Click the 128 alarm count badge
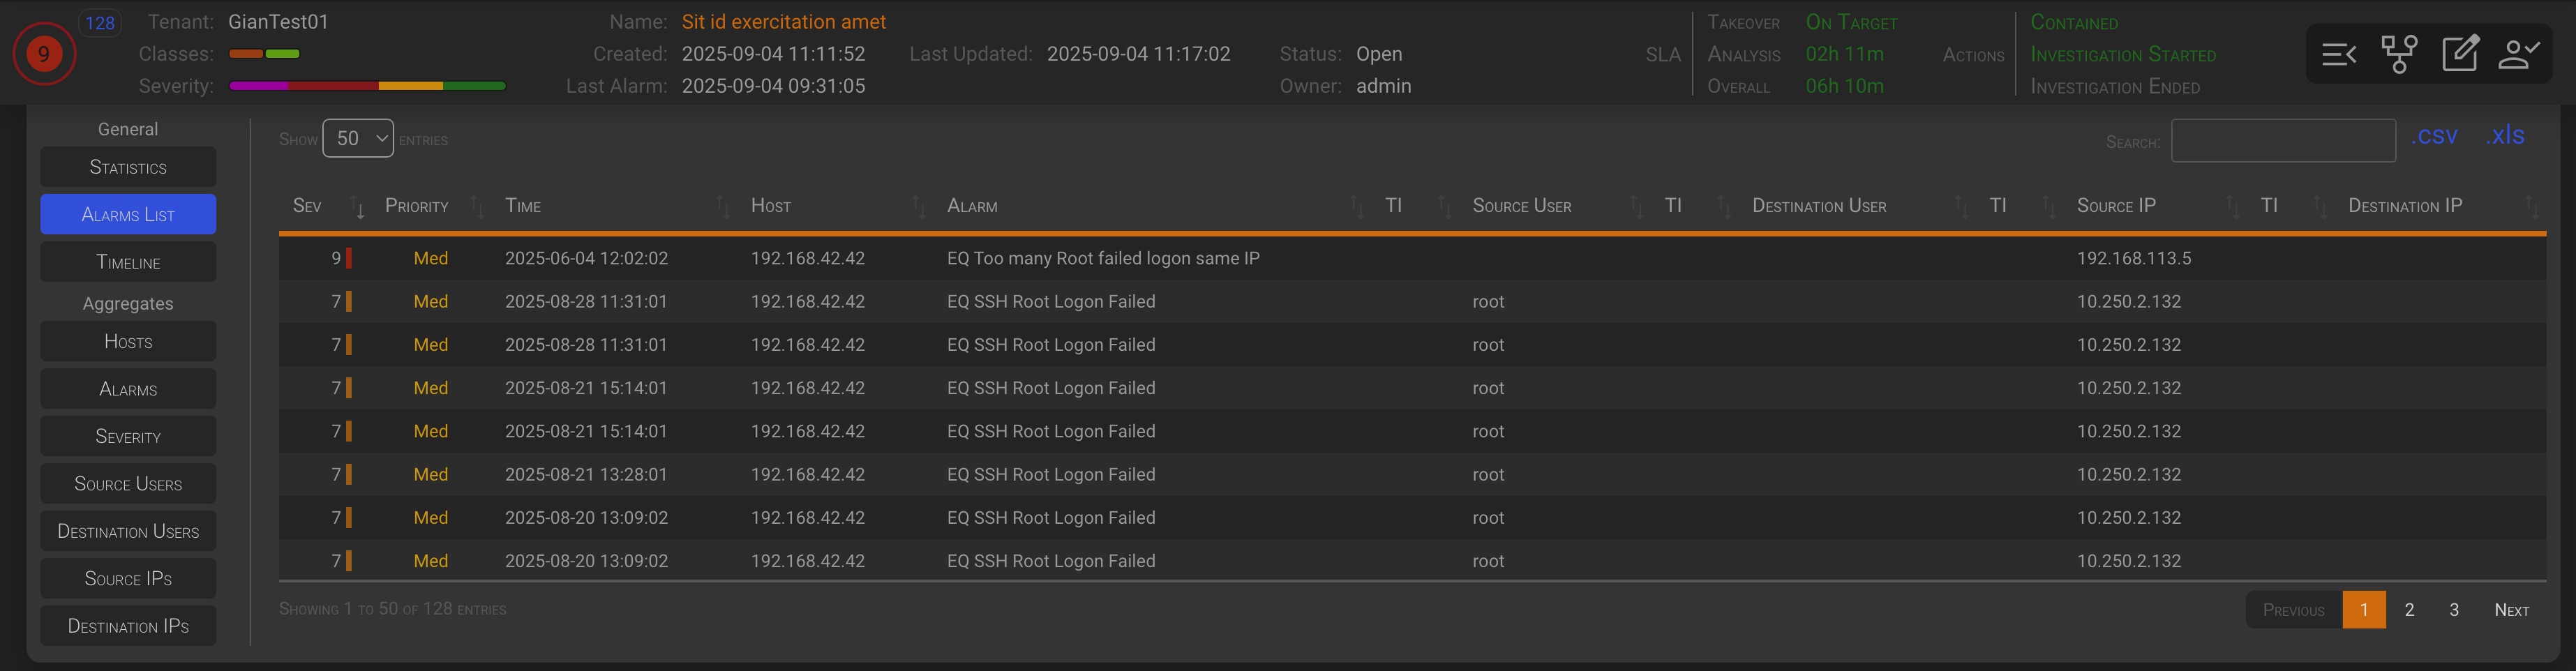The image size is (2576, 671). 100,23
